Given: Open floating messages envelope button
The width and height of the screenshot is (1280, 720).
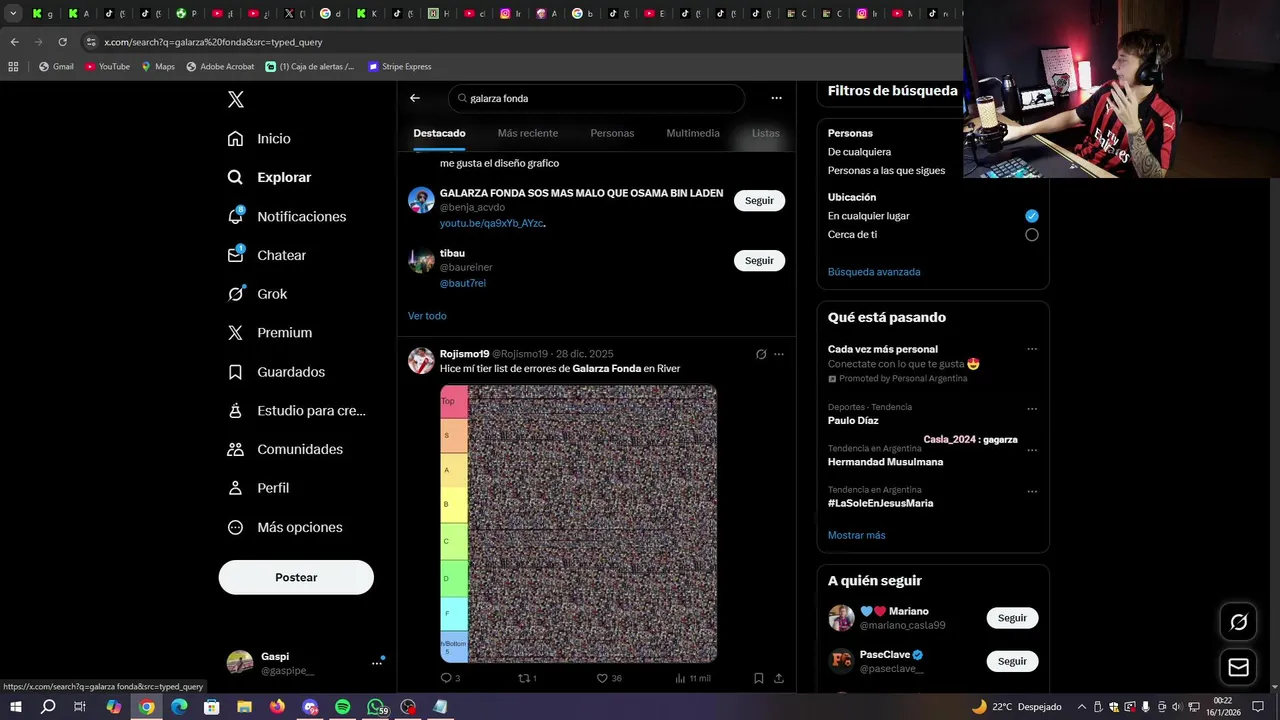Looking at the screenshot, I should (1238, 667).
